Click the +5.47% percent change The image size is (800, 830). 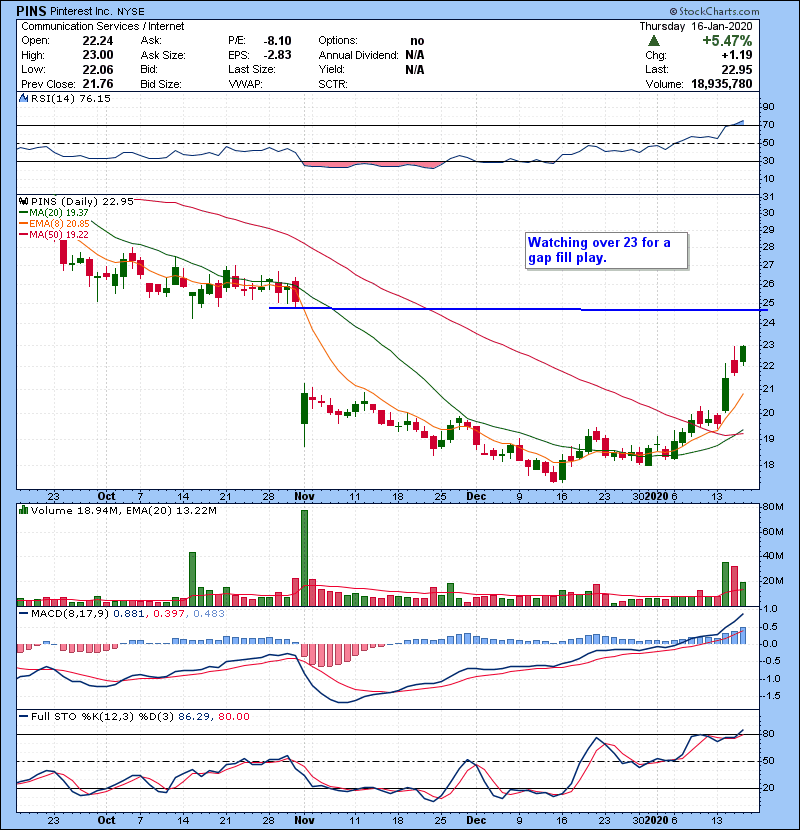coord(727,41)
